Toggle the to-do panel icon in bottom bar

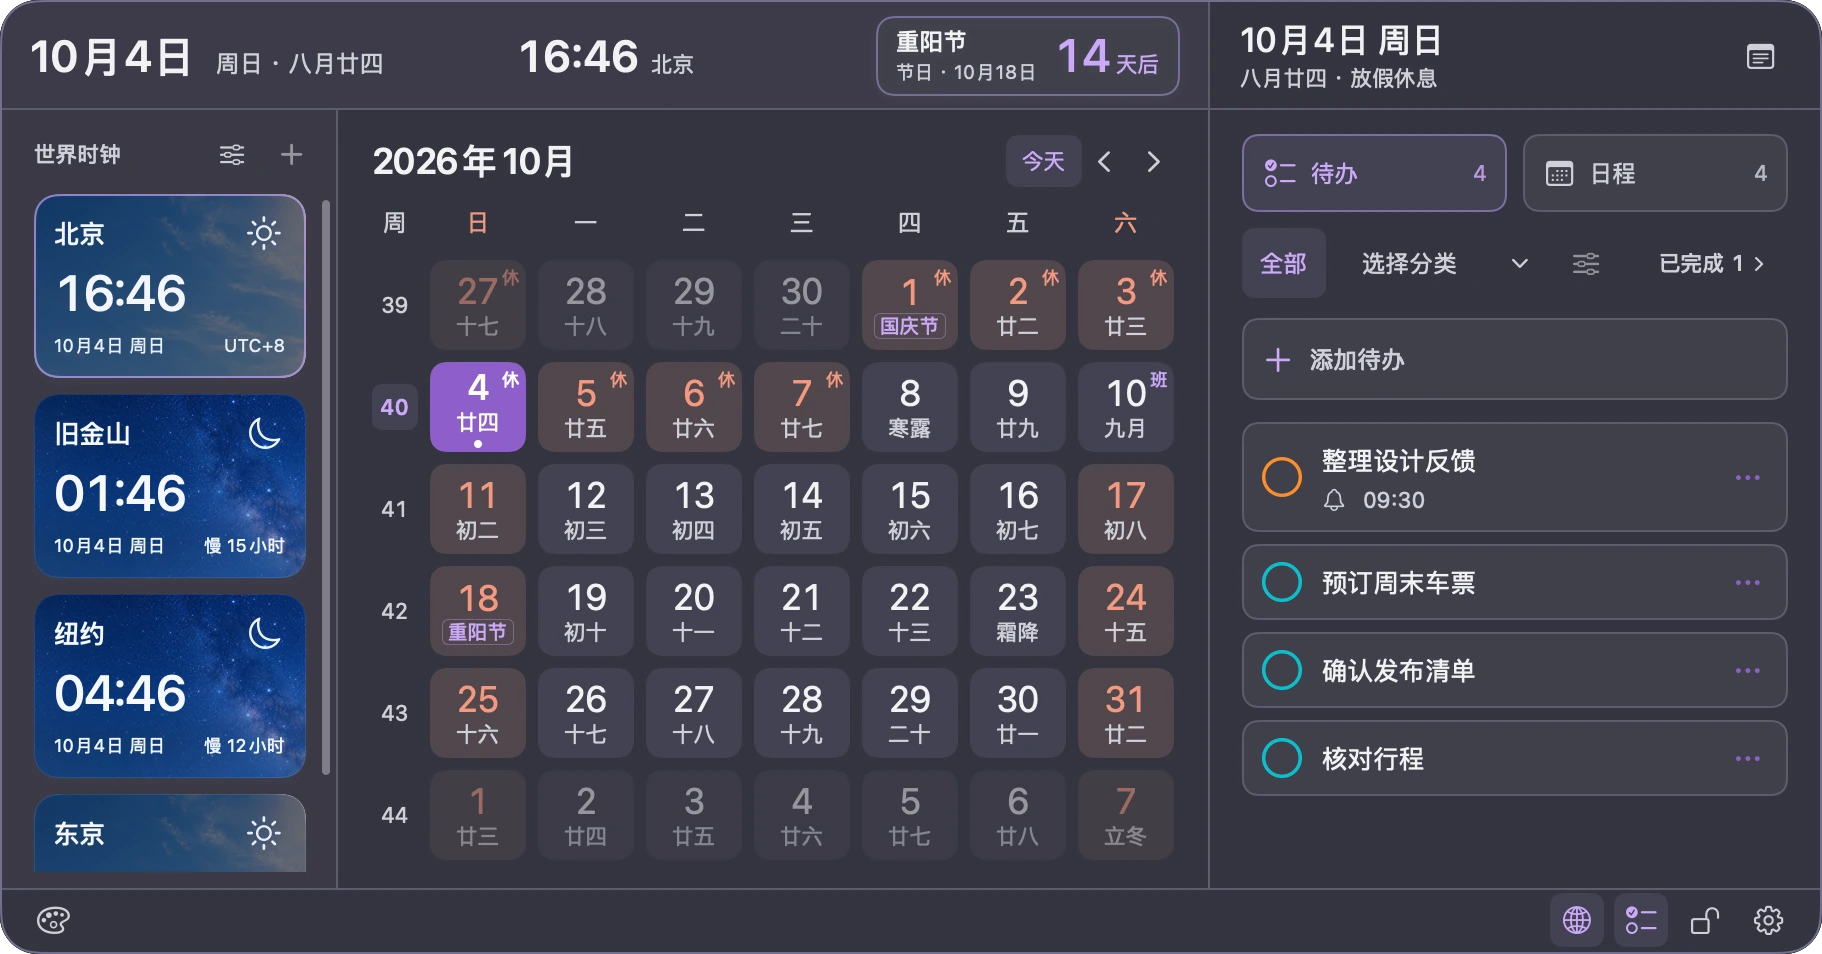coord(1641,920)
